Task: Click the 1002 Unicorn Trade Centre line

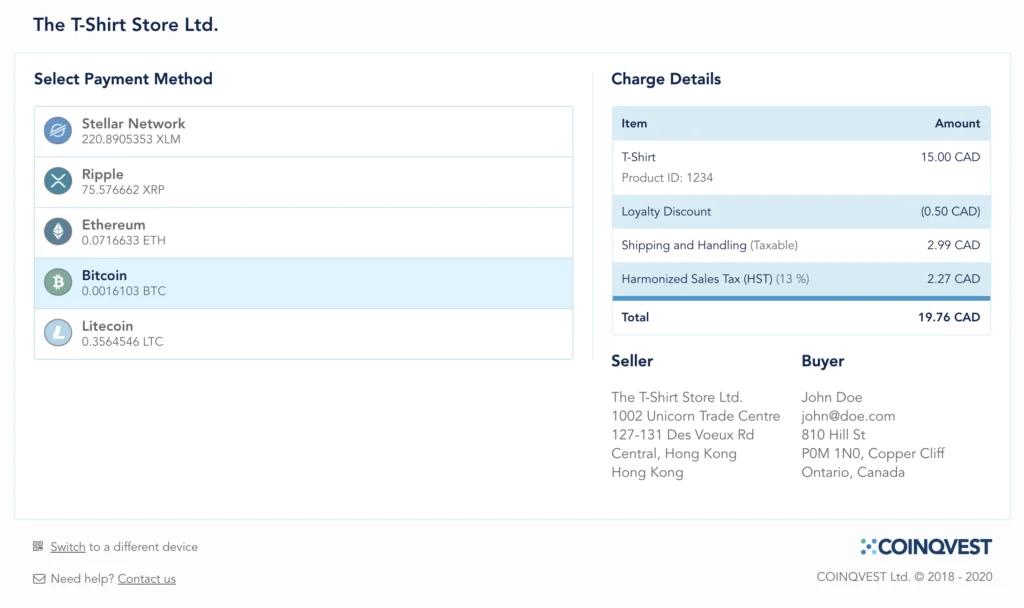Action: 696,416
